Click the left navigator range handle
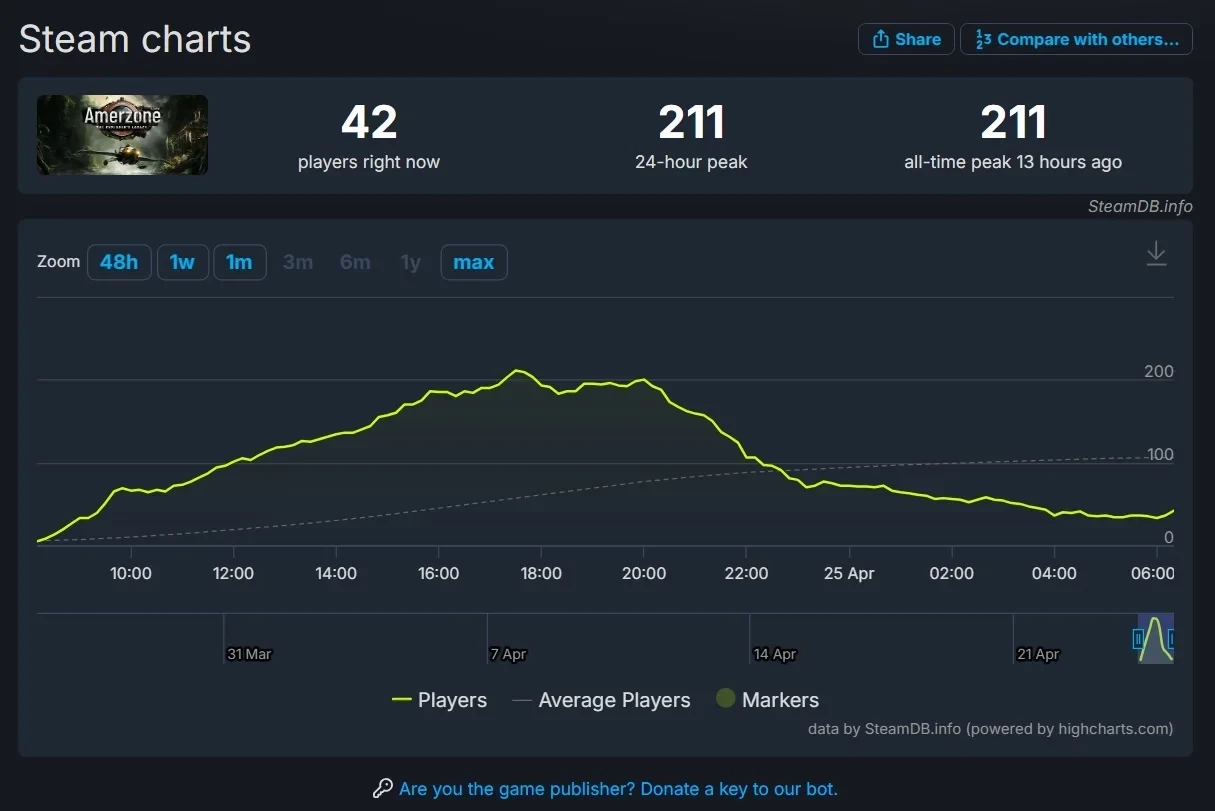Image resolution: width=1215 pixels, height=811 pixels. coord(1138,638)
